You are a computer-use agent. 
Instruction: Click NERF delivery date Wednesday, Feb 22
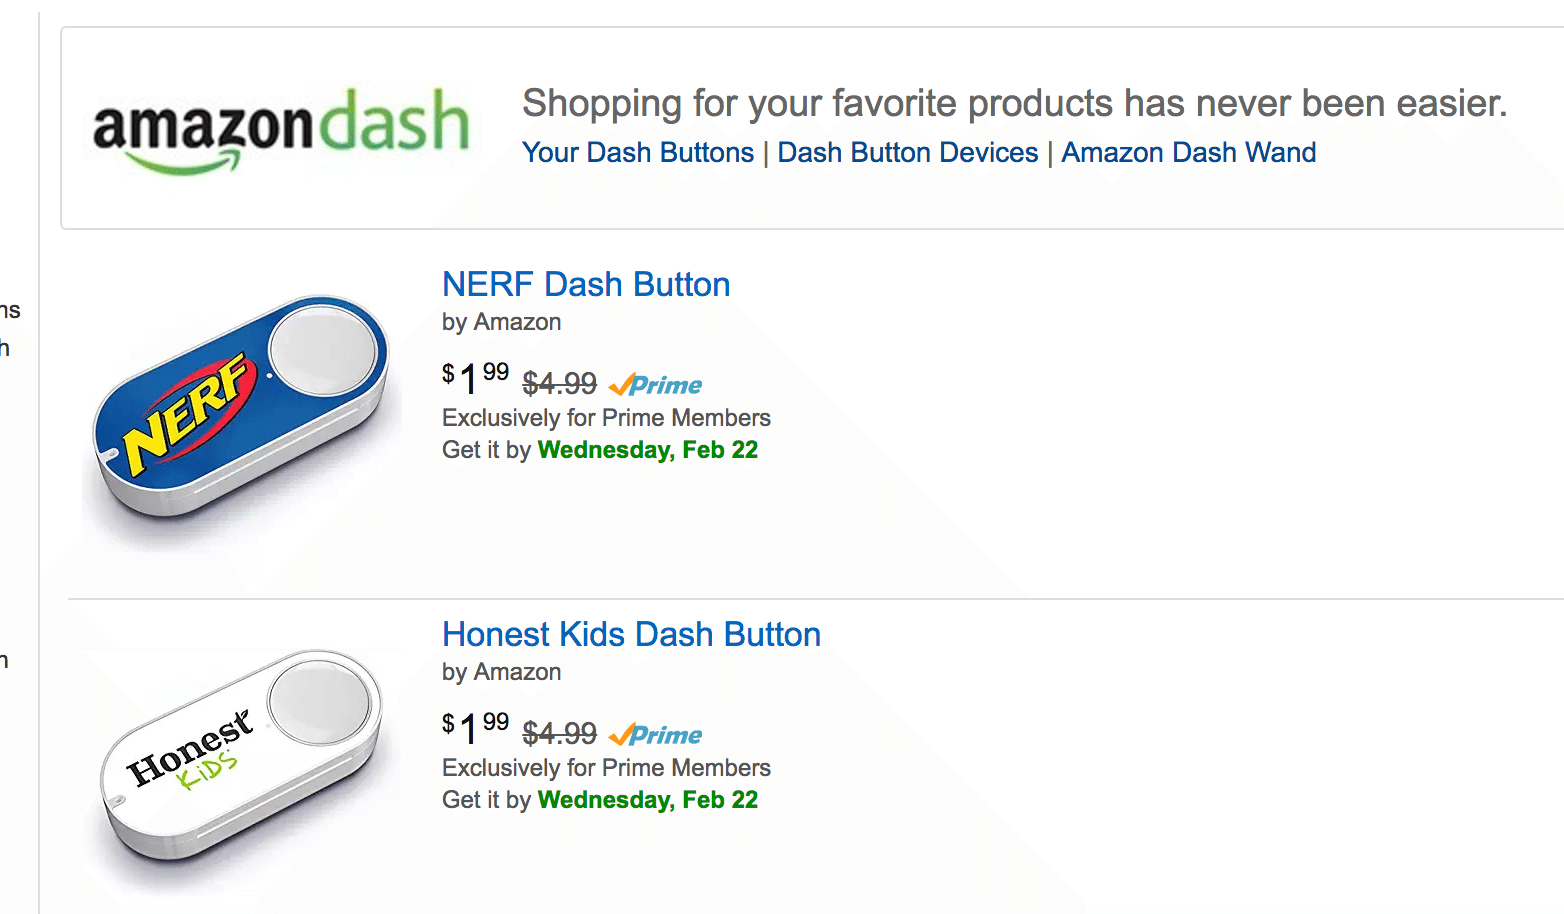[x=648, y=450]
